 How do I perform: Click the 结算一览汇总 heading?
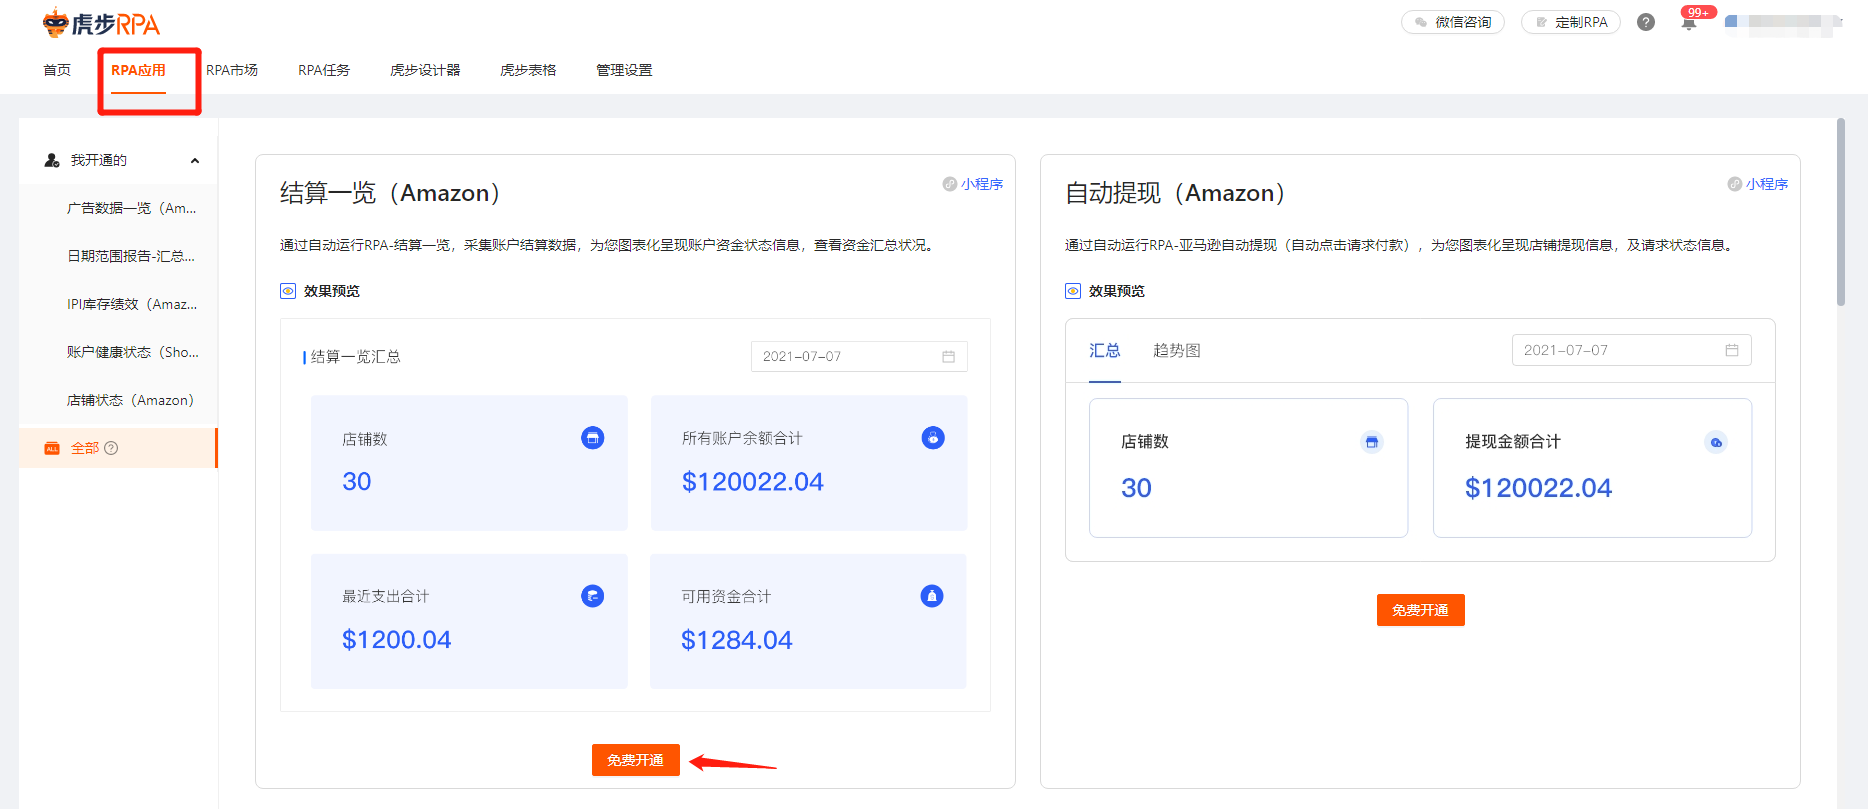click(x=356, y=357)
